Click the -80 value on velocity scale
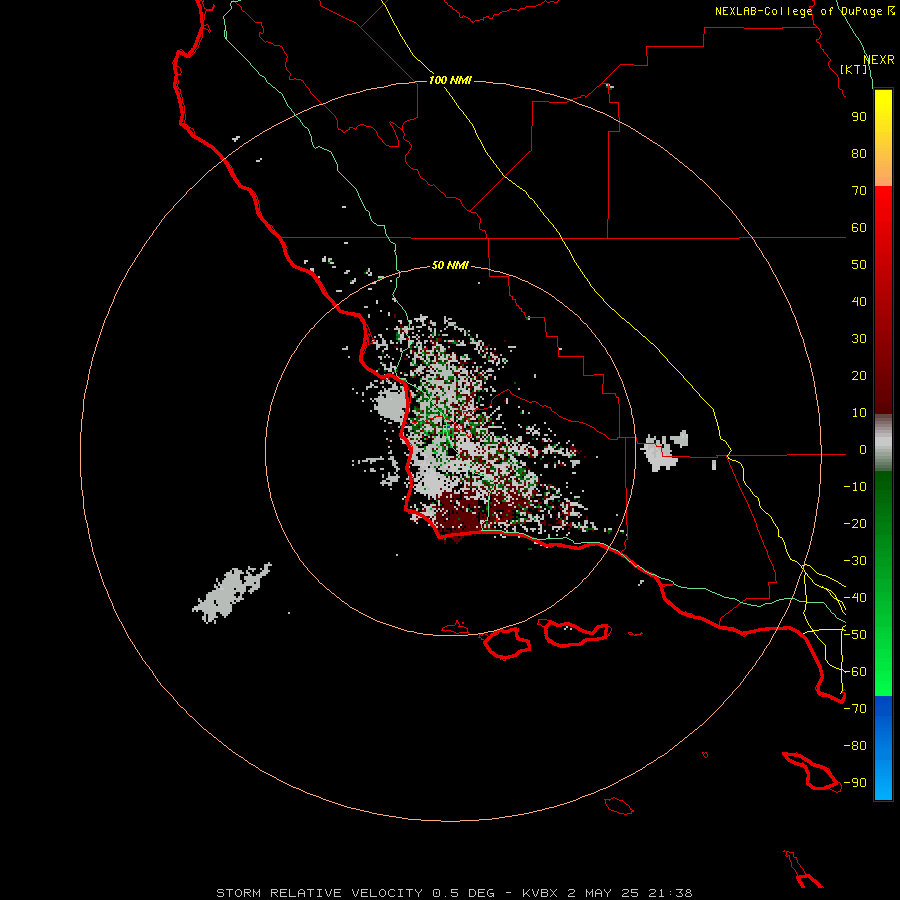 pyautogui.click(x=855, y=746)
